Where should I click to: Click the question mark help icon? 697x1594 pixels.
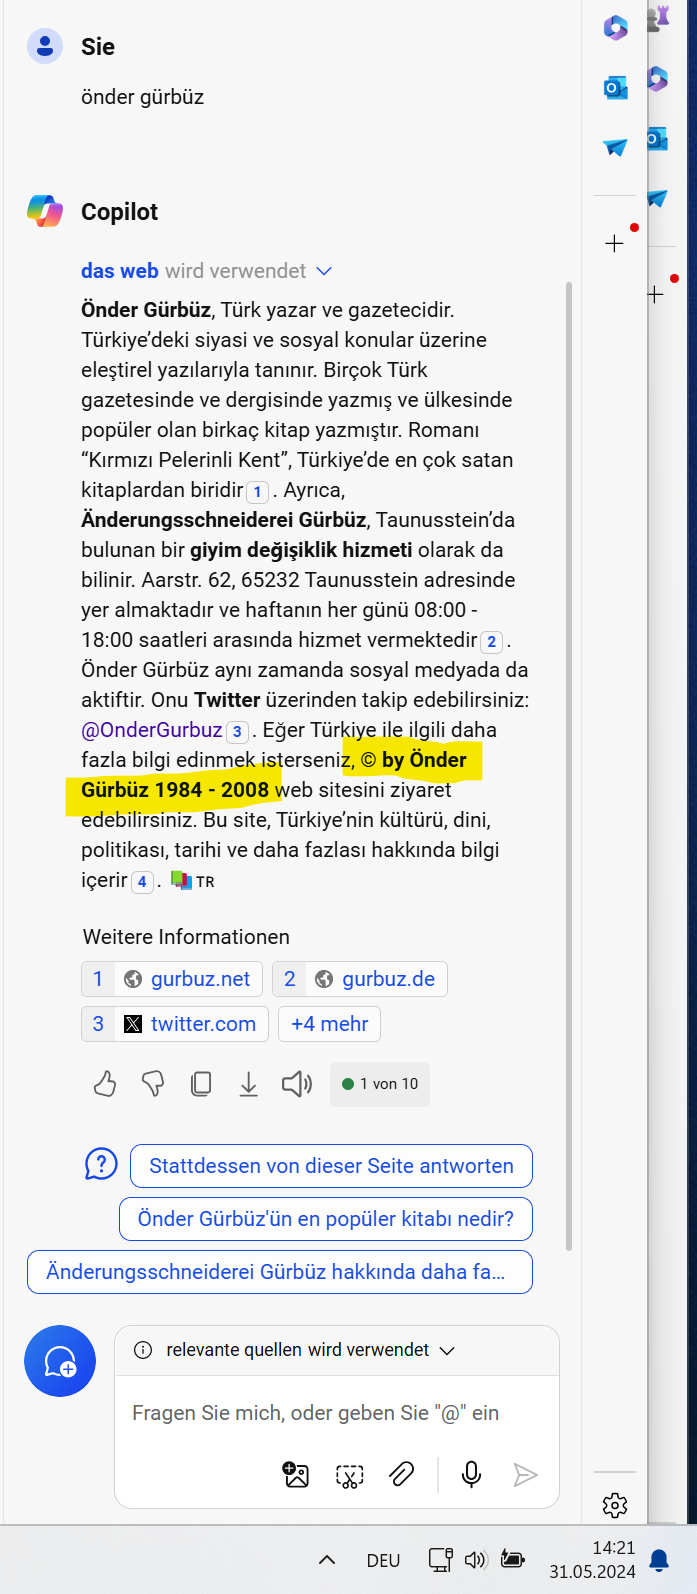(101, 1164)
